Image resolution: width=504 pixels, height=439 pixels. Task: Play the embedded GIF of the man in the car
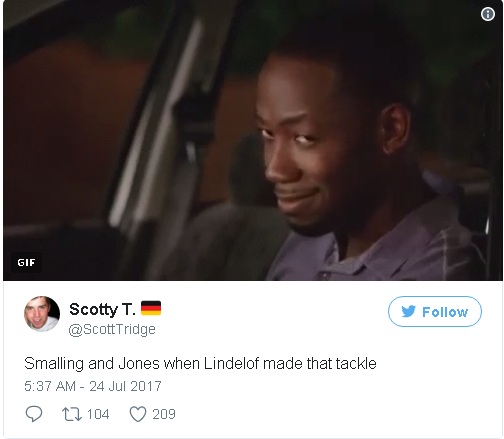click(x=253, y=140)
